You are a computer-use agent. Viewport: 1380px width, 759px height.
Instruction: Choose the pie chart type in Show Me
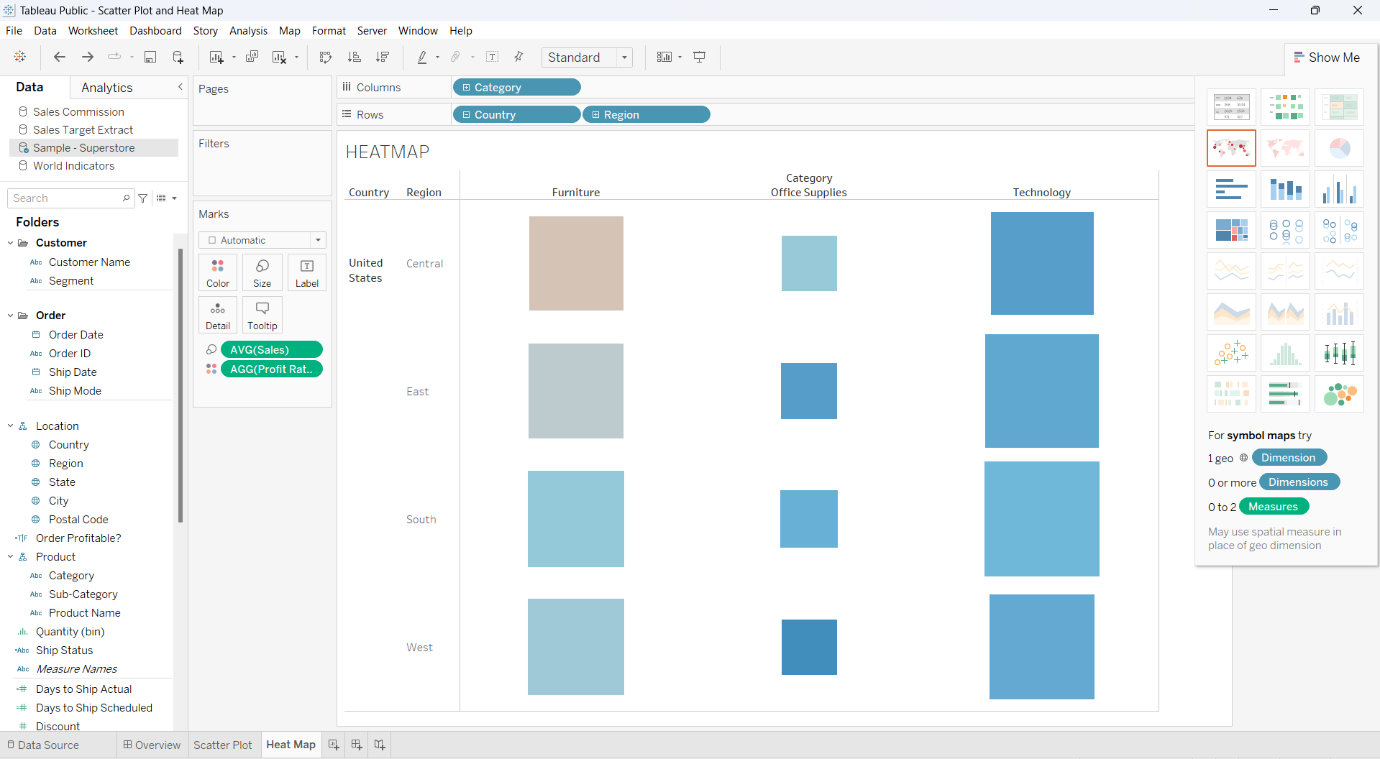(x=1339, y=148)
